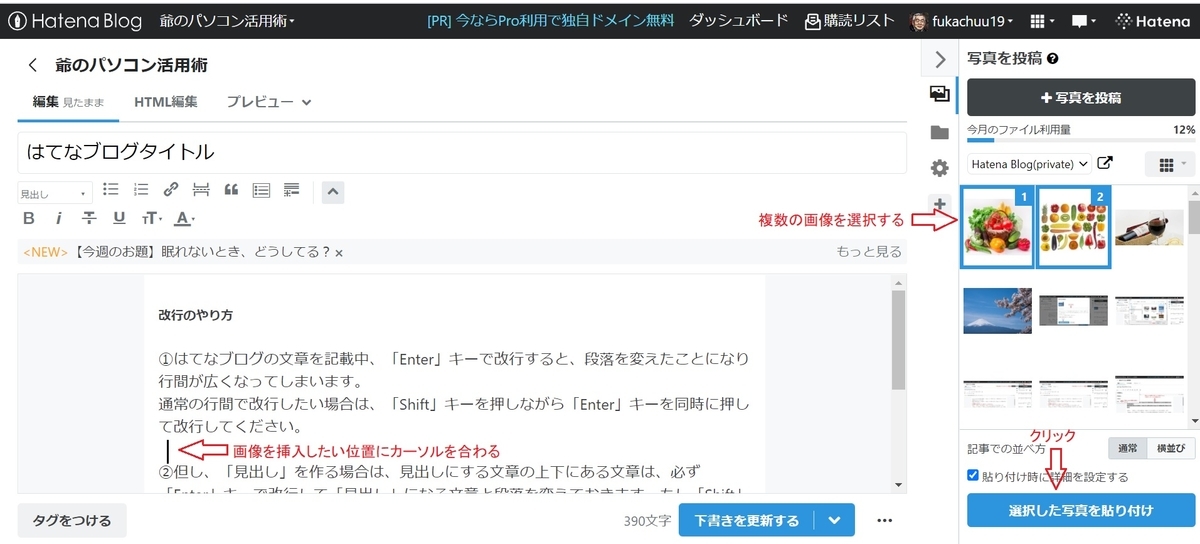
Task: Open the help question mark beside 写真を投稿
Action: (x=1052, y=59)
